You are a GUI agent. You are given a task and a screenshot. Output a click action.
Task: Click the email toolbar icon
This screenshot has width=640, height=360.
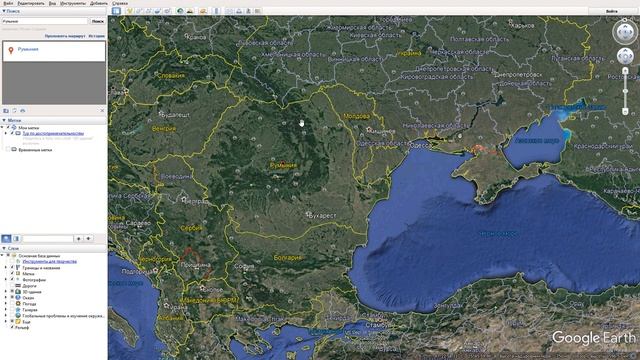(x=229, y=11)
